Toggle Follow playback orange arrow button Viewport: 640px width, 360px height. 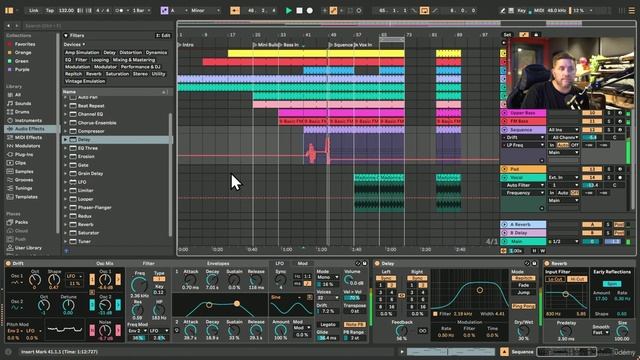(235, 11)
